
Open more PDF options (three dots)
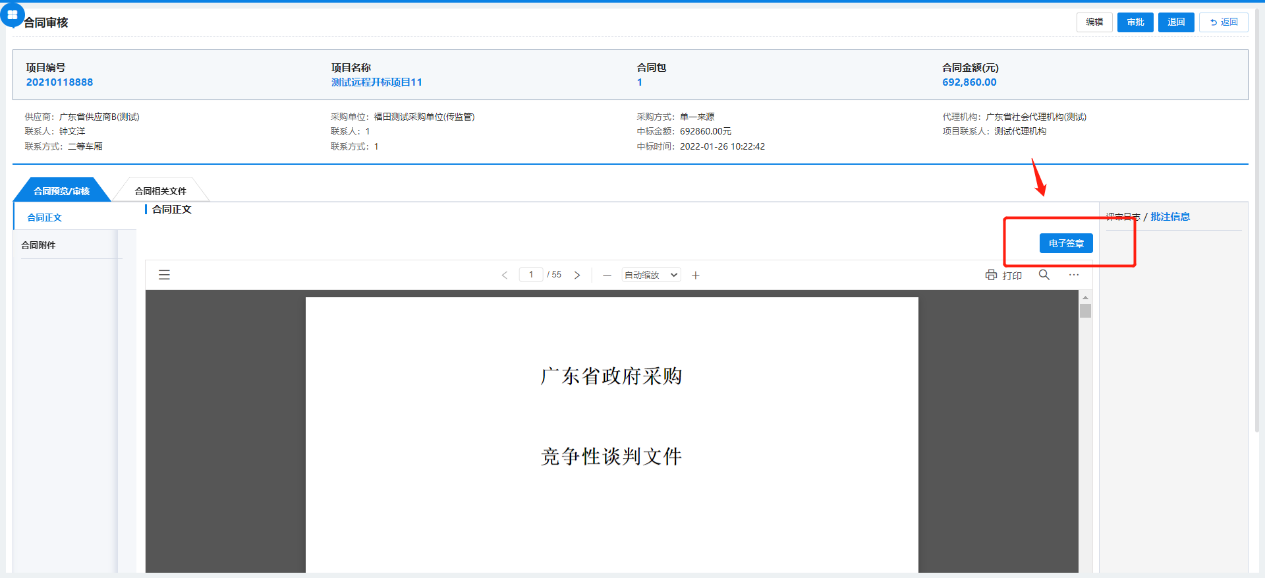pyautogui.click(x=1074, y=275)
